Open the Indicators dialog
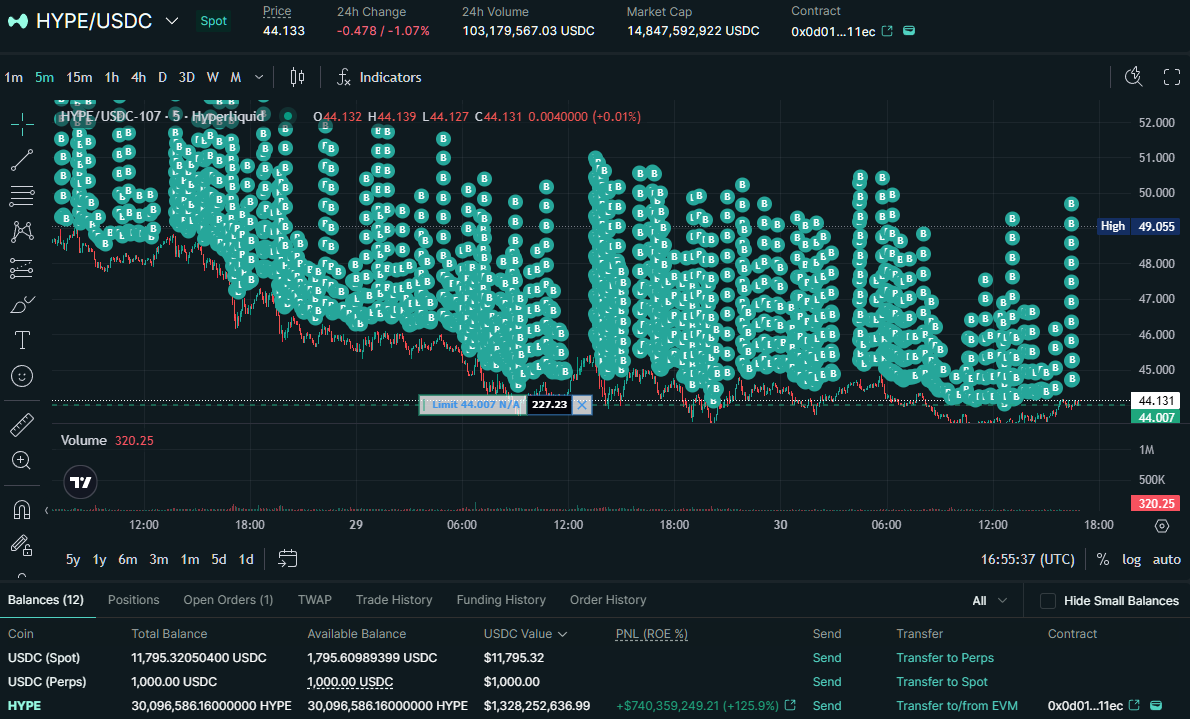Viewport: 1190px width, 719px height. [x=379, y=77]
